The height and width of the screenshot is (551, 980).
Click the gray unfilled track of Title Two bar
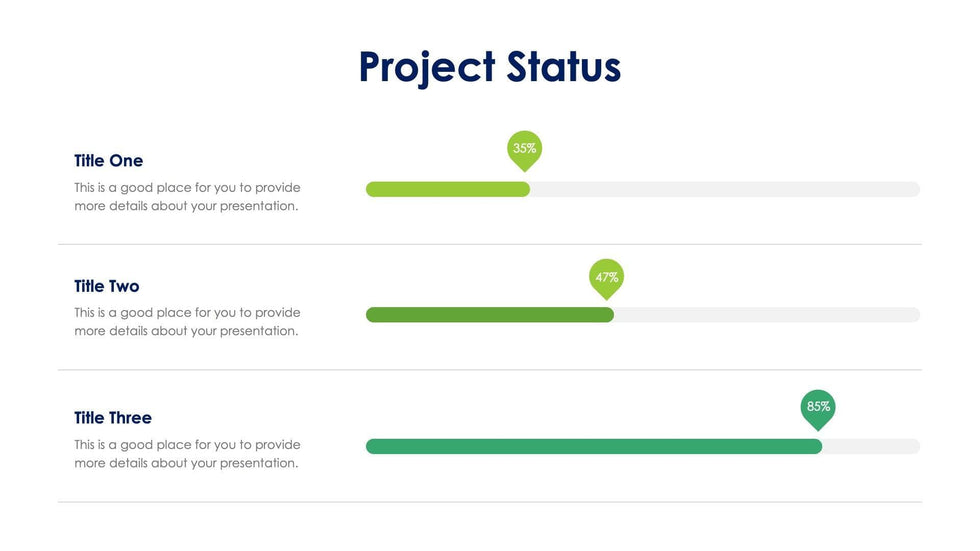[x=766, y=315]
